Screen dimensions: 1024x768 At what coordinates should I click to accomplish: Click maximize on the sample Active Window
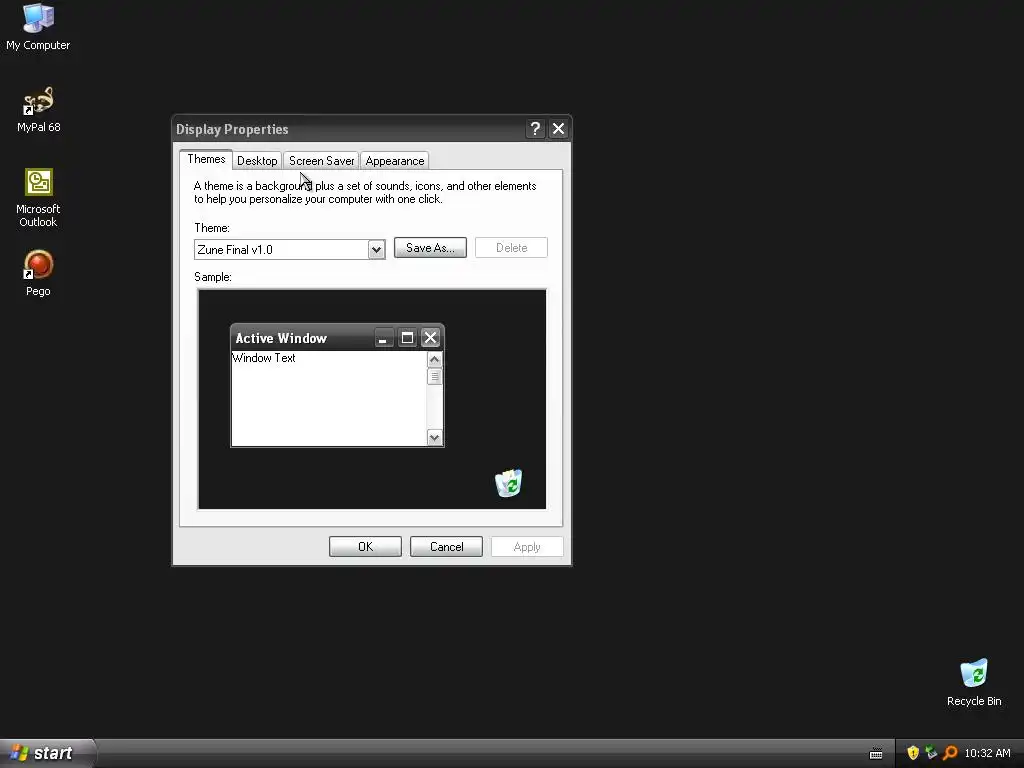[x=407, y=338]
